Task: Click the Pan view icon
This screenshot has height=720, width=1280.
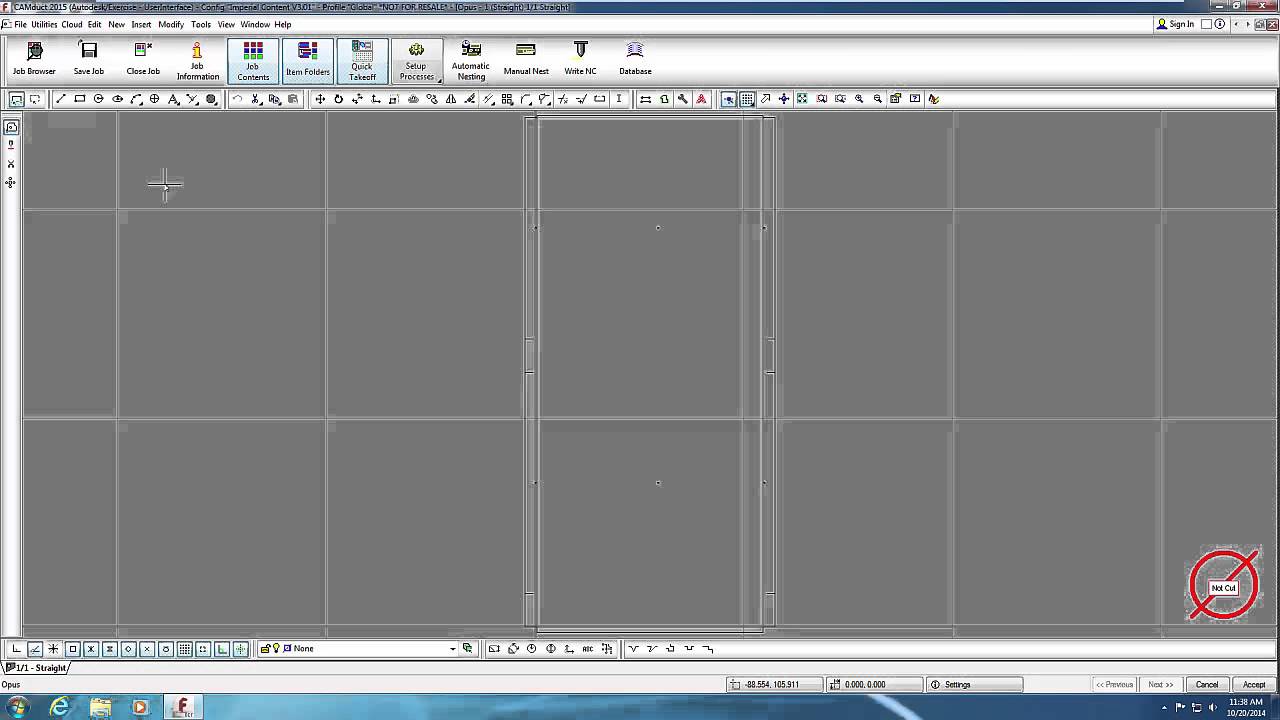Action: pyautogui.click(x=784, y=99)
